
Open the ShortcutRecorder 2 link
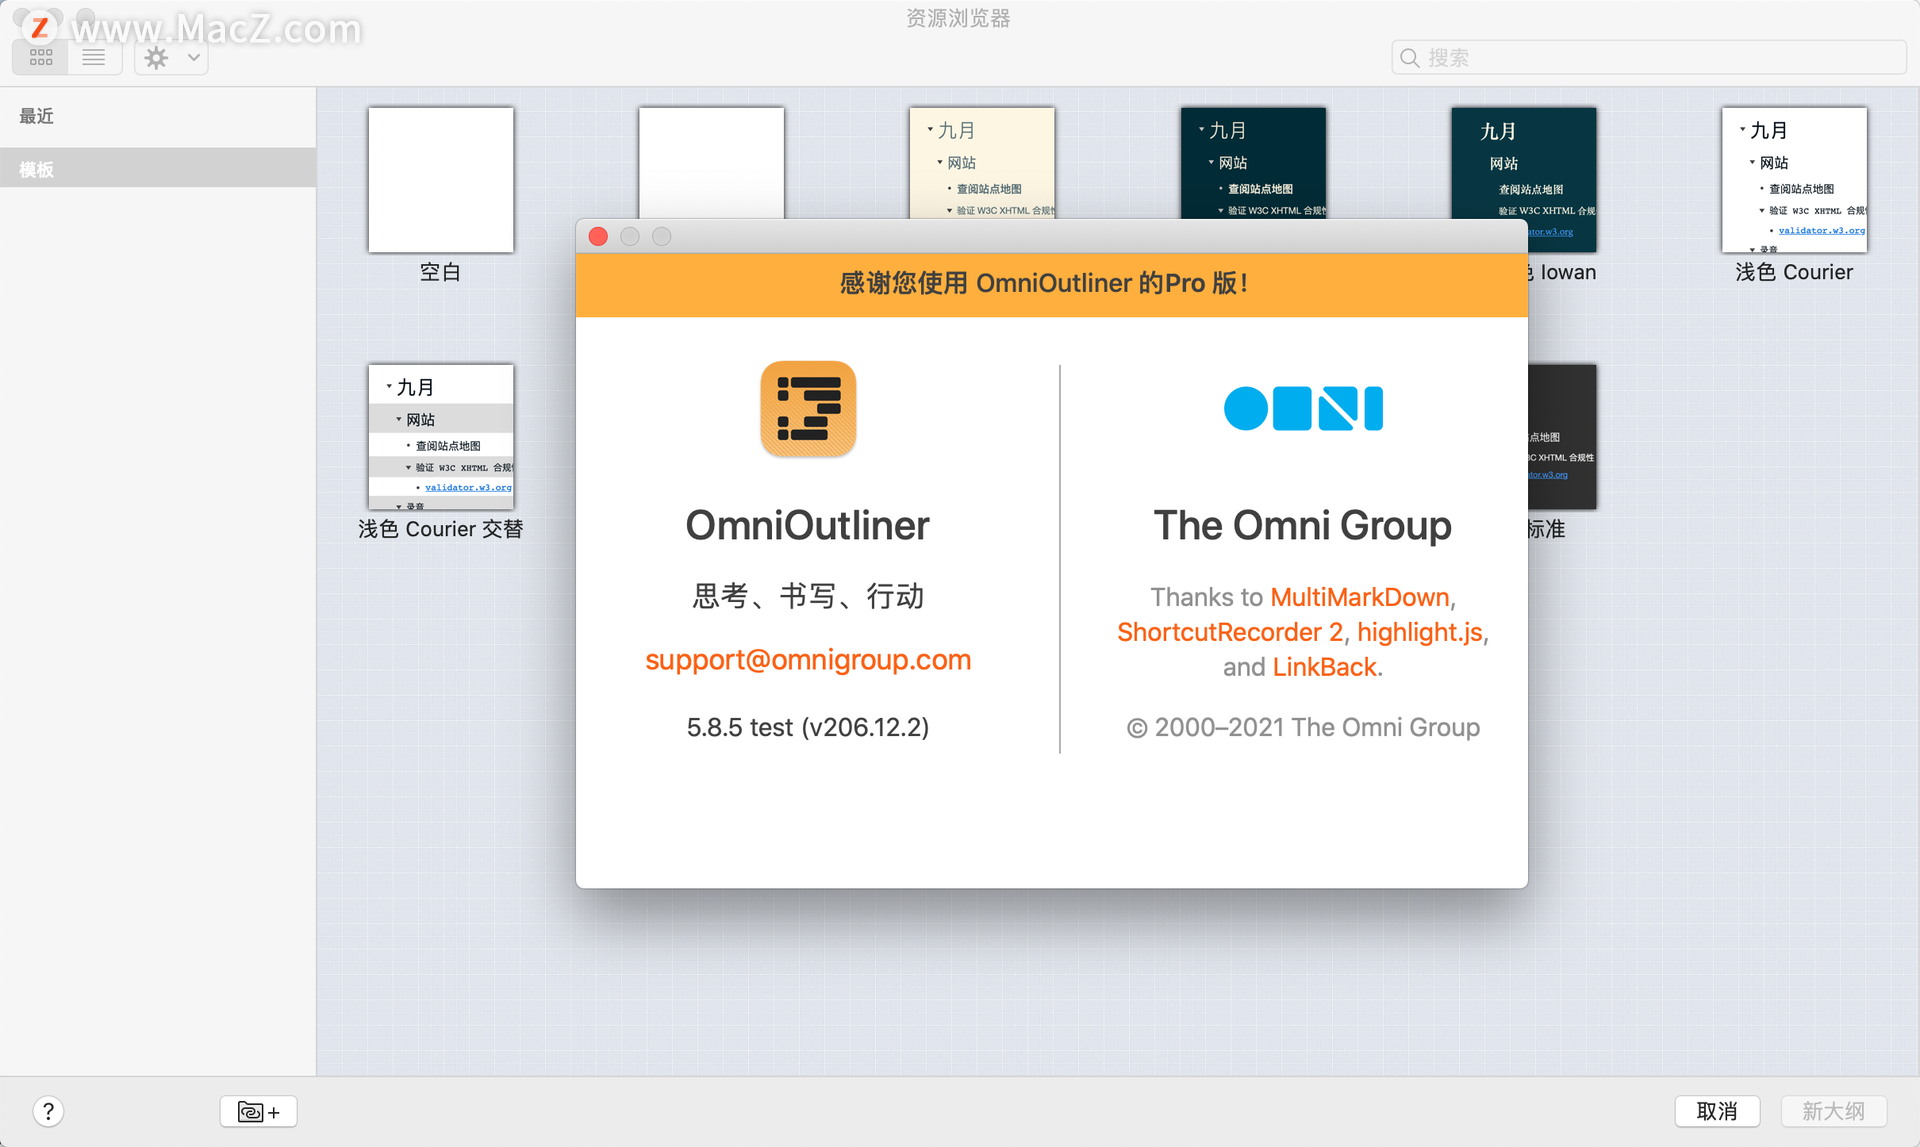(x=1230, y=632)
